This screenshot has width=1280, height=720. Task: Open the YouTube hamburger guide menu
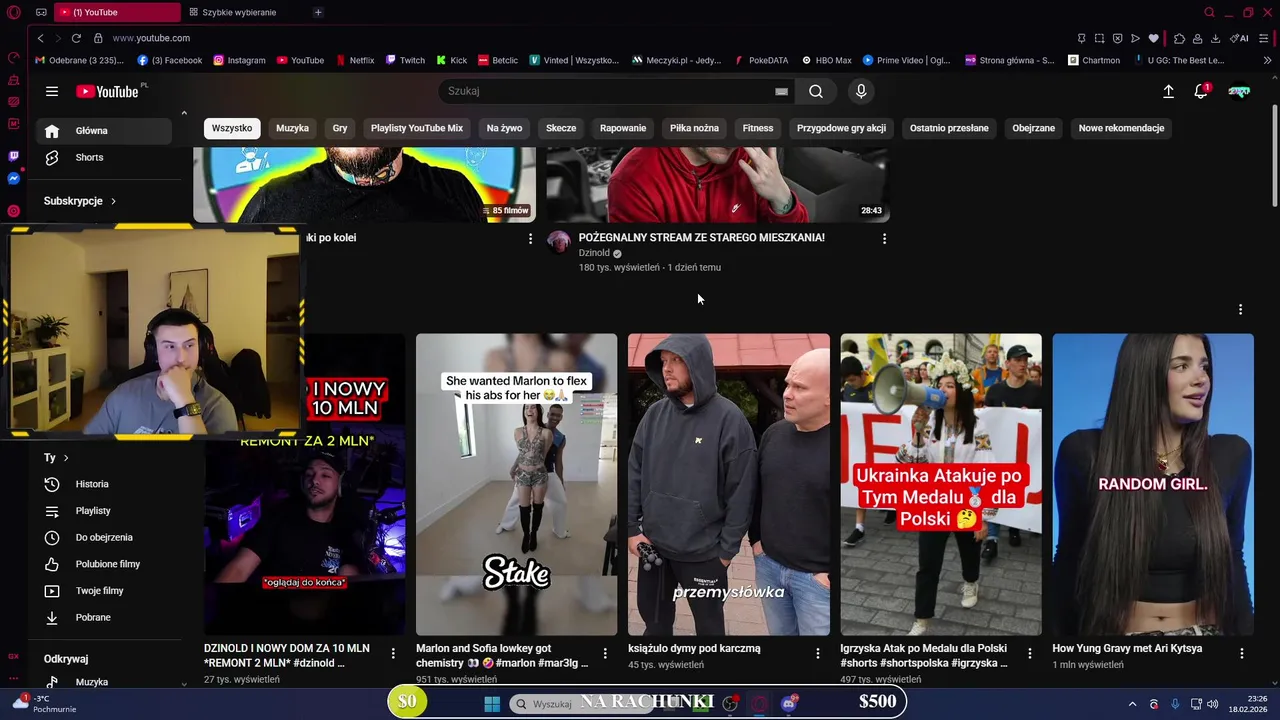click(x=52, y=91)
